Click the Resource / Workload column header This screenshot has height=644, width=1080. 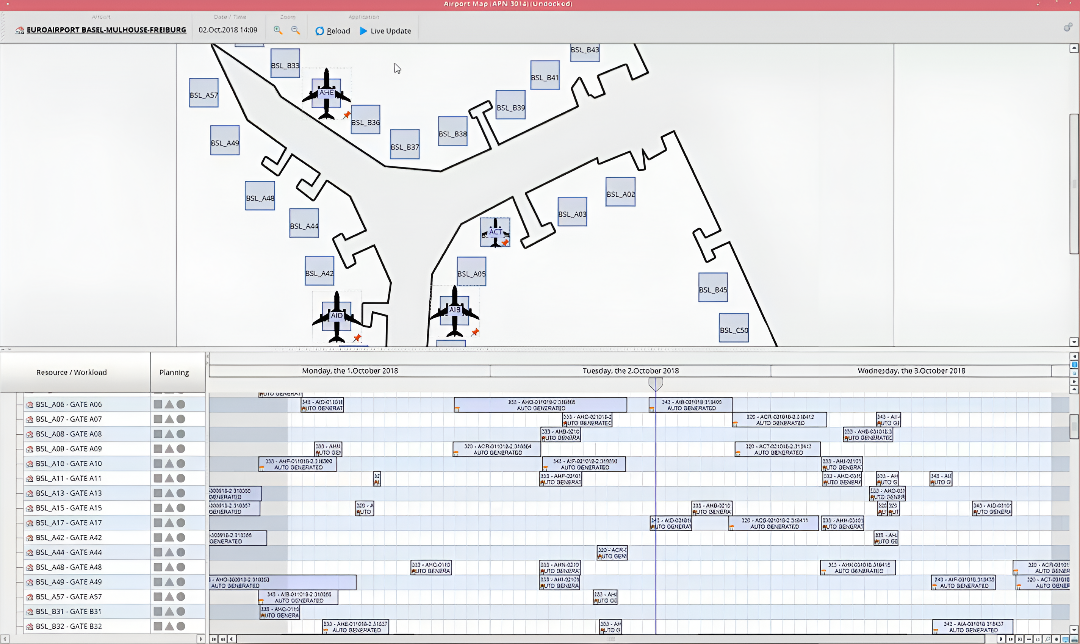click(72, 372)
